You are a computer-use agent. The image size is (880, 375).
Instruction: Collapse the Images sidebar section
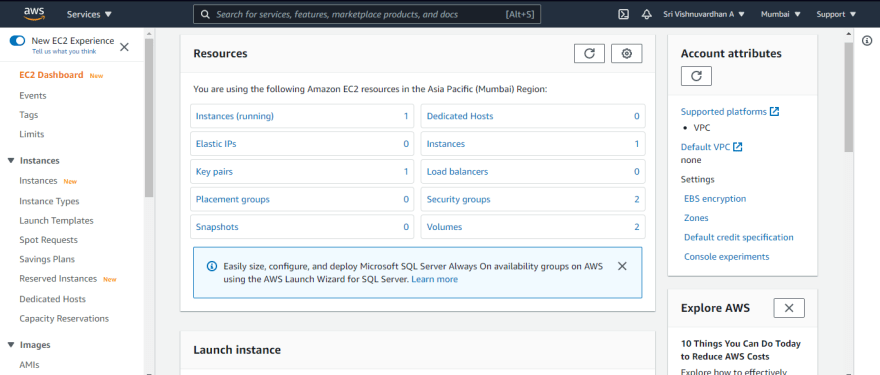[11, 345]
